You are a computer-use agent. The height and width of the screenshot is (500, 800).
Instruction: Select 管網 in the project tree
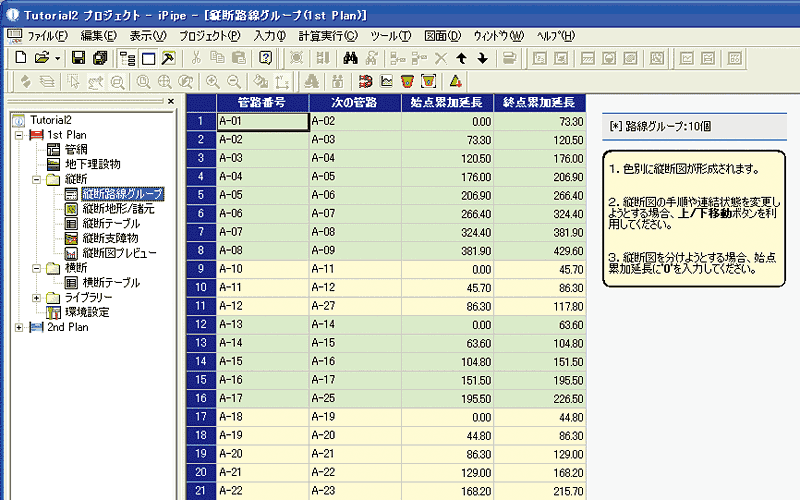tap(76, 149)
